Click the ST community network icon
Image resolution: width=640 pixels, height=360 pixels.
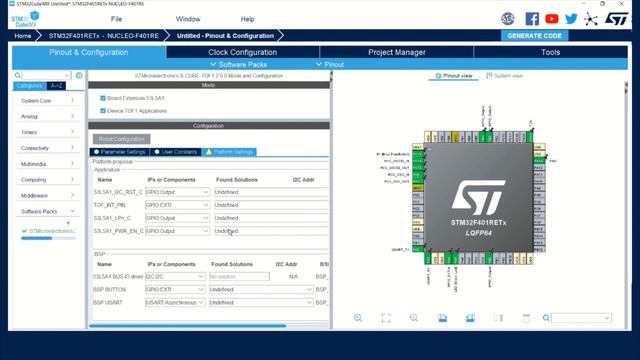pyautogui.click(x=591, y=19)
